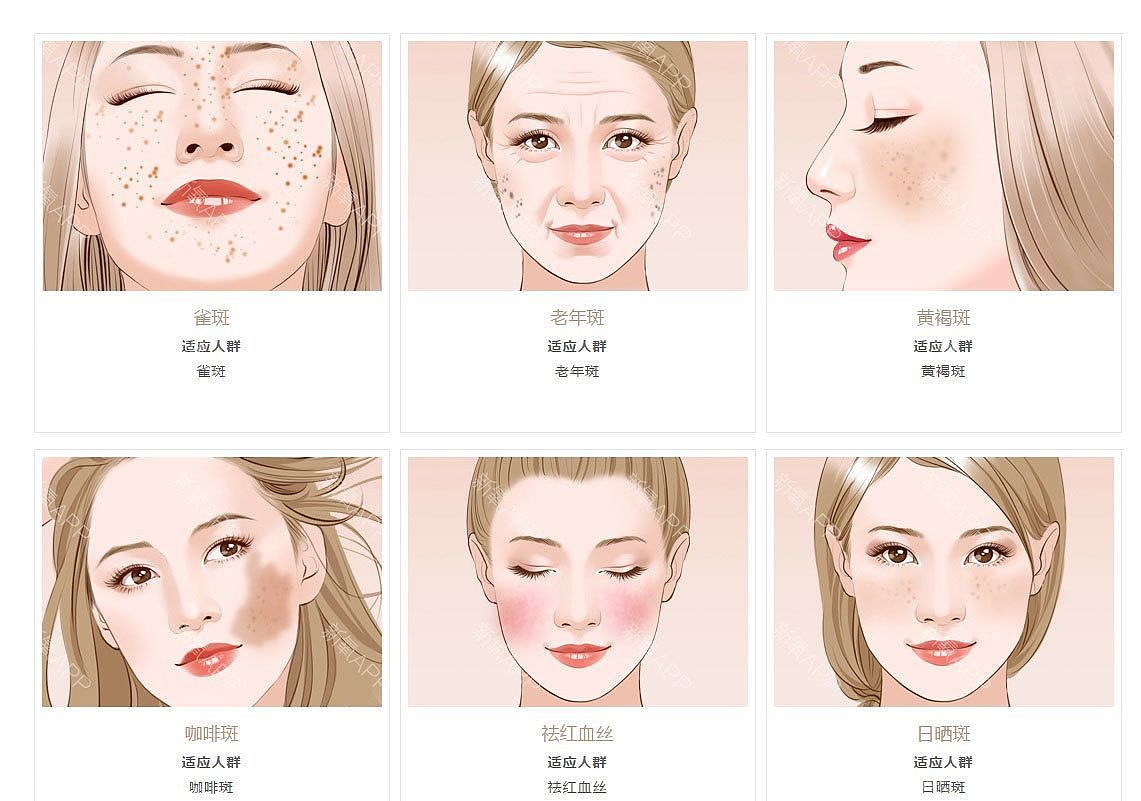Open the 祛红血丝 red cheeks illustration
This screenshot has height=801, width=1141.
[578, 582]
